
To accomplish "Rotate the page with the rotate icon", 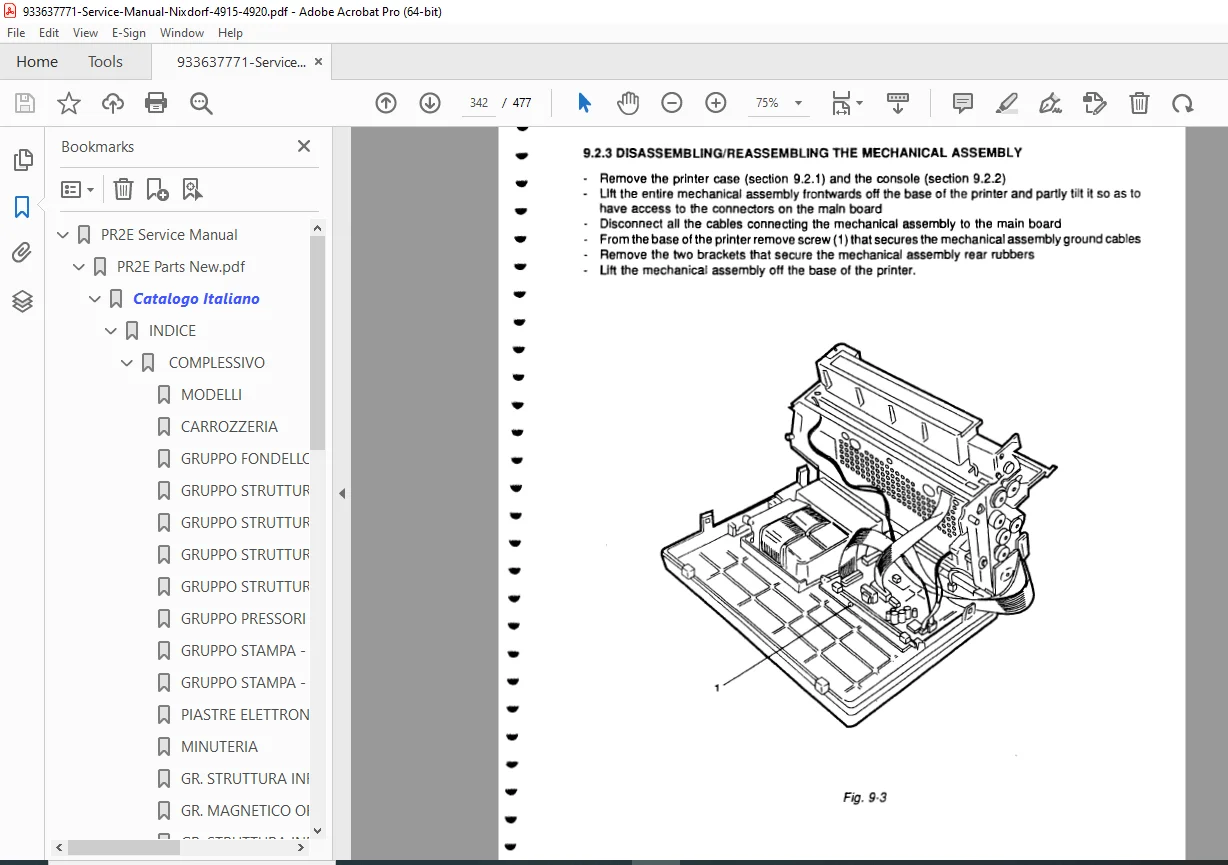I will [1183, 103].
